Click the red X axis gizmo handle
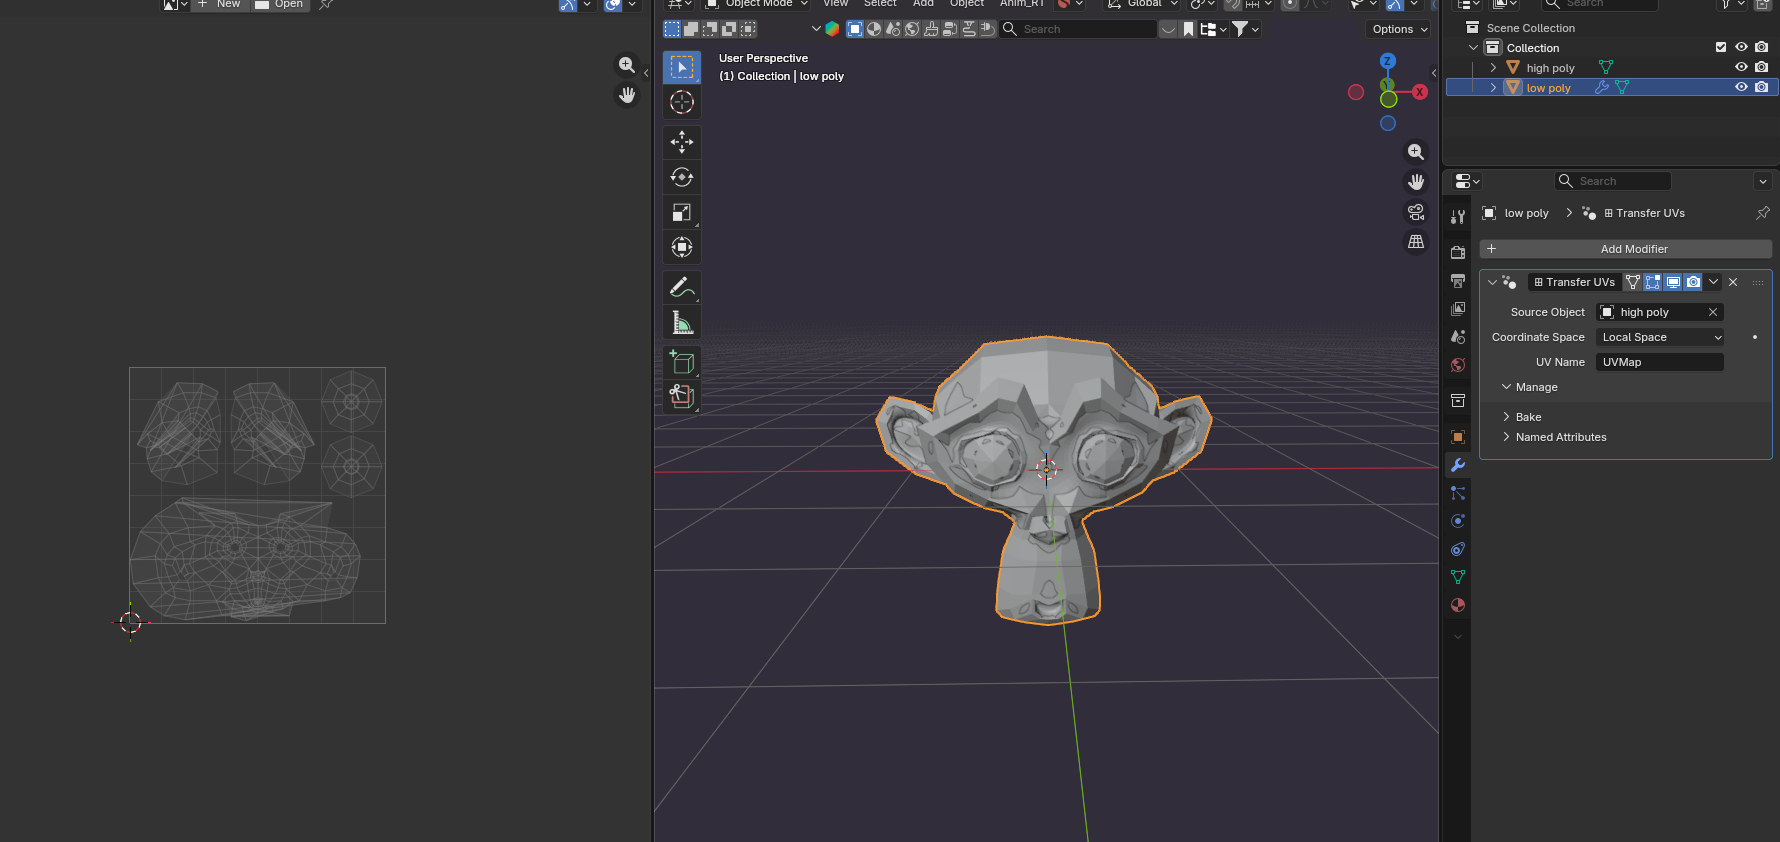1780x842 pixels. (1420, 92)
